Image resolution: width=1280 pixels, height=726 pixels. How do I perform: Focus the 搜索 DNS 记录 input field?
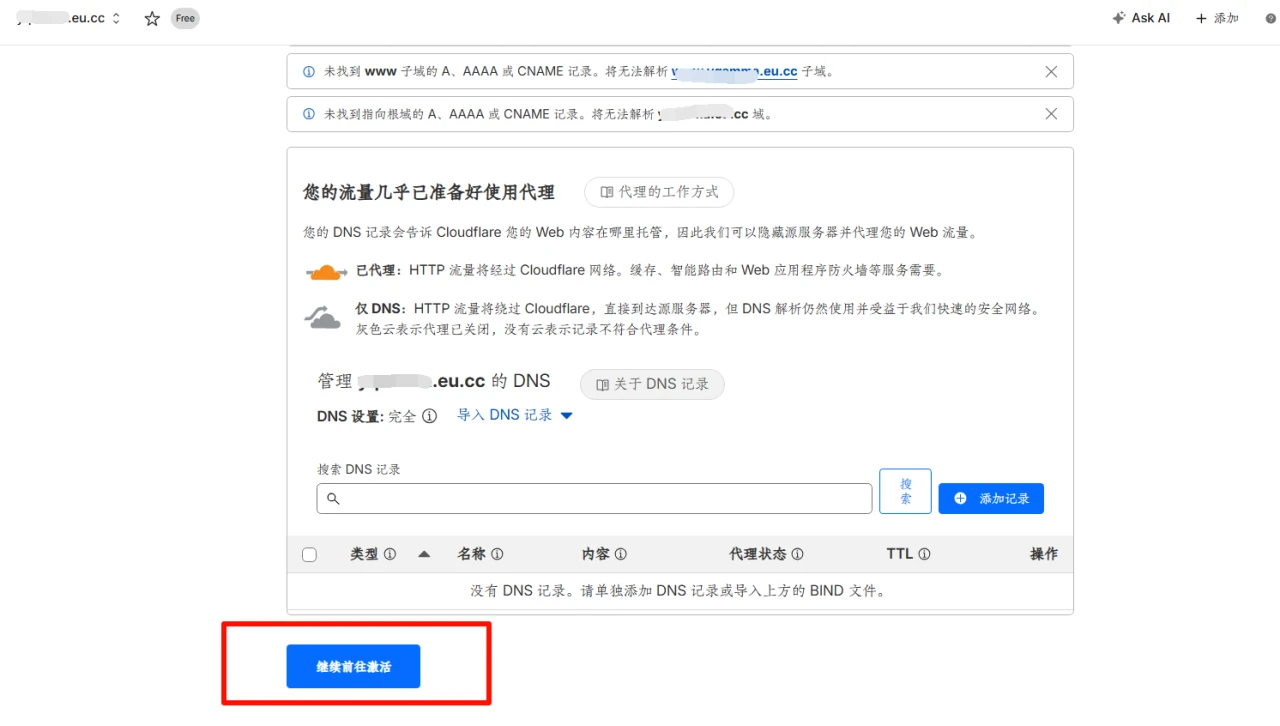pos(594,498)
